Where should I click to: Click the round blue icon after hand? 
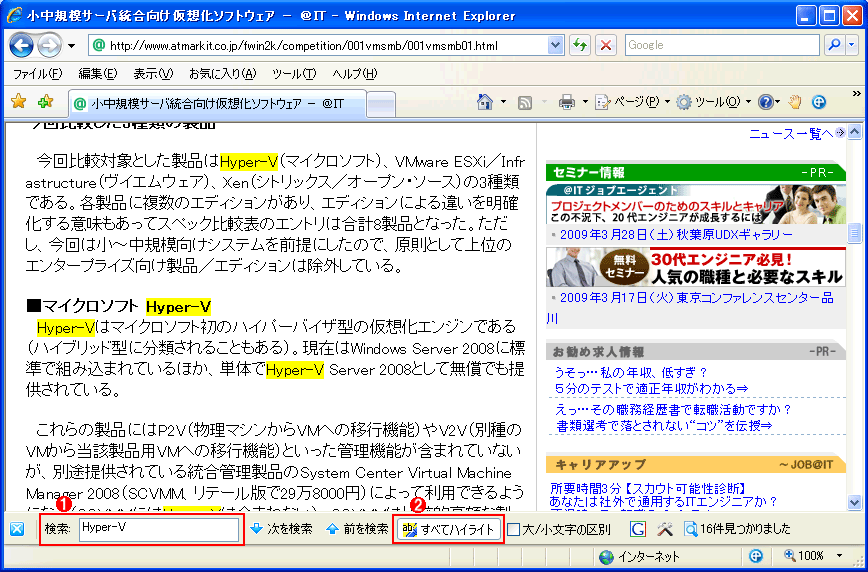[819, 102]
